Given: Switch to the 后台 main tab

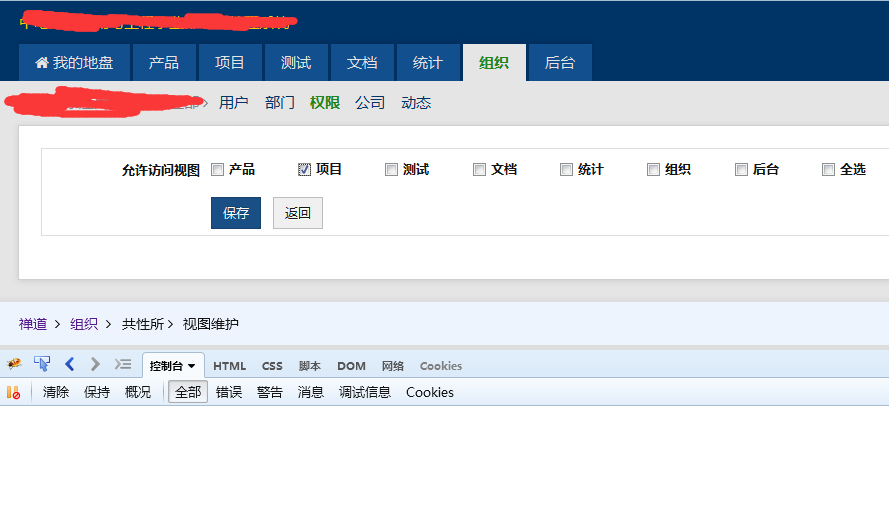Looking at the screenshot, I should pyautogui.click(x=560, y=62).
